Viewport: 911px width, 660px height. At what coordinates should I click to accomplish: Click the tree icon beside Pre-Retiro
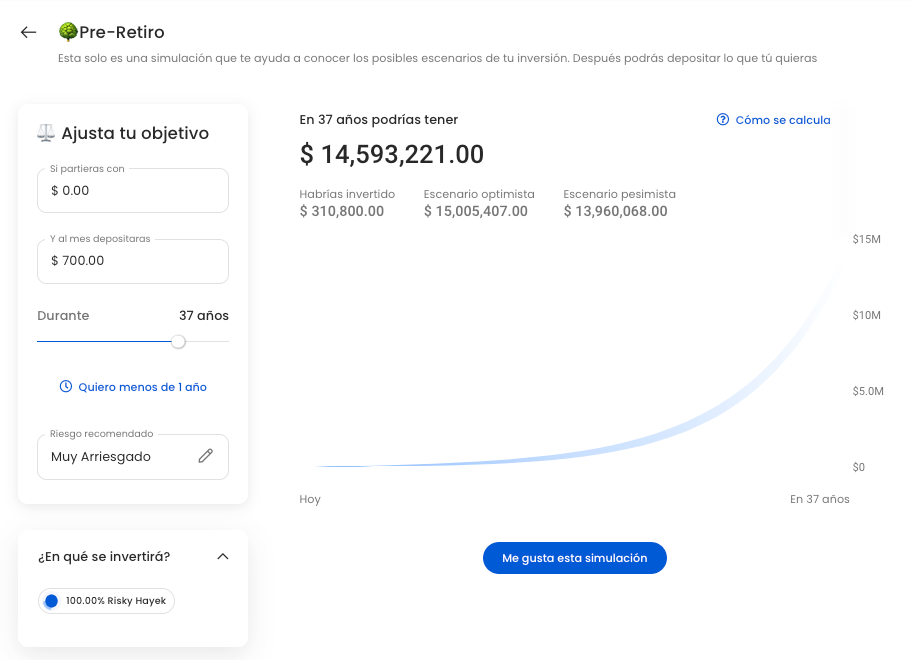click(x=68, y=32)
